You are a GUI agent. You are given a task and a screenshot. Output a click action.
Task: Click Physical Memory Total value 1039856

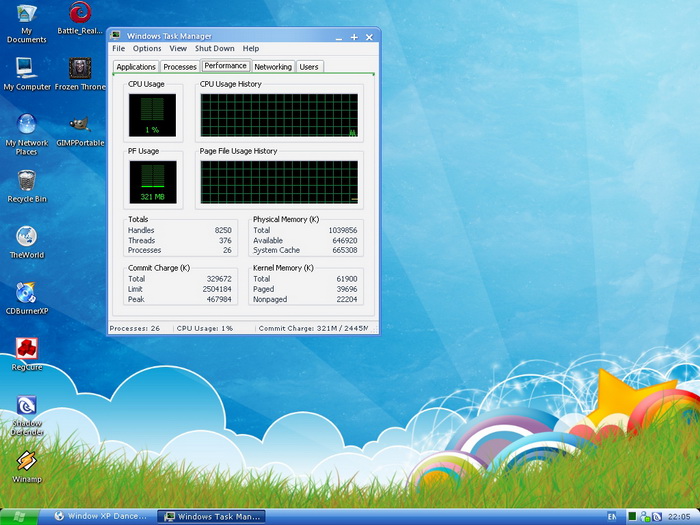(x=343, y=230)
